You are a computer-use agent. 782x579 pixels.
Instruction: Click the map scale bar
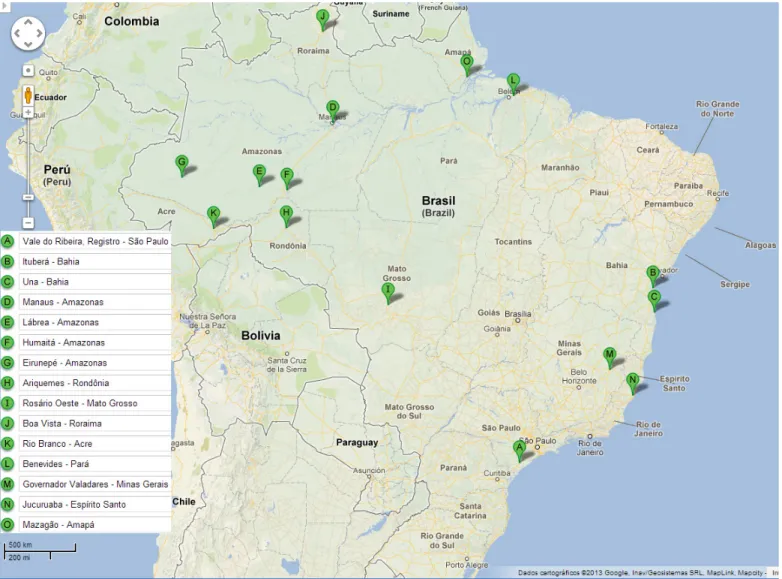tap(40, 550)
